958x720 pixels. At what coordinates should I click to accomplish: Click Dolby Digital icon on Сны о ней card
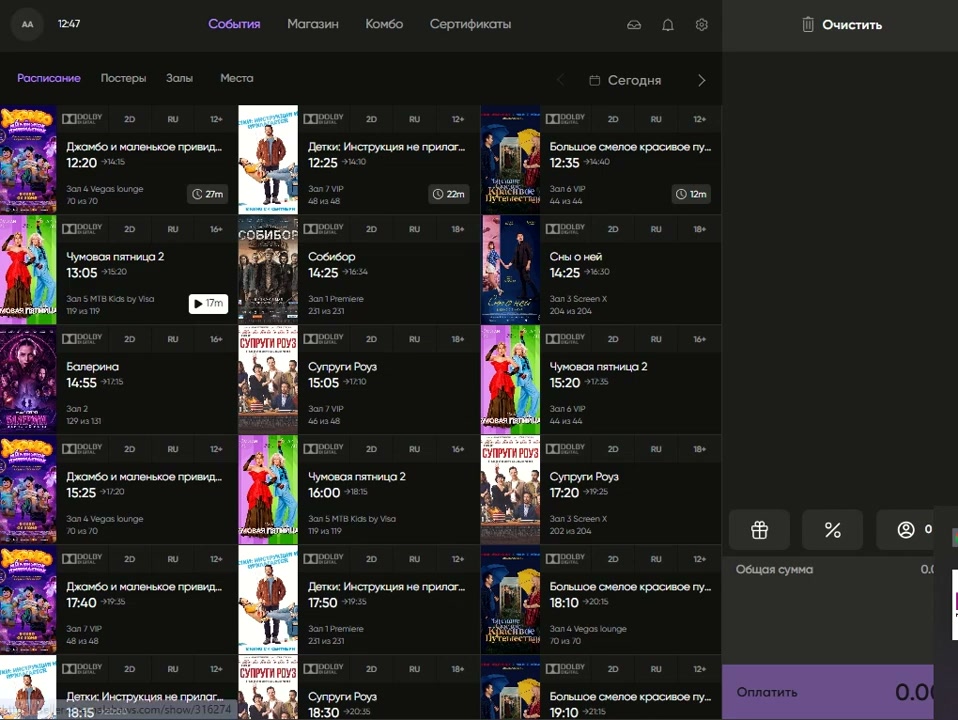pyautogui.click(x=565, y=229)
